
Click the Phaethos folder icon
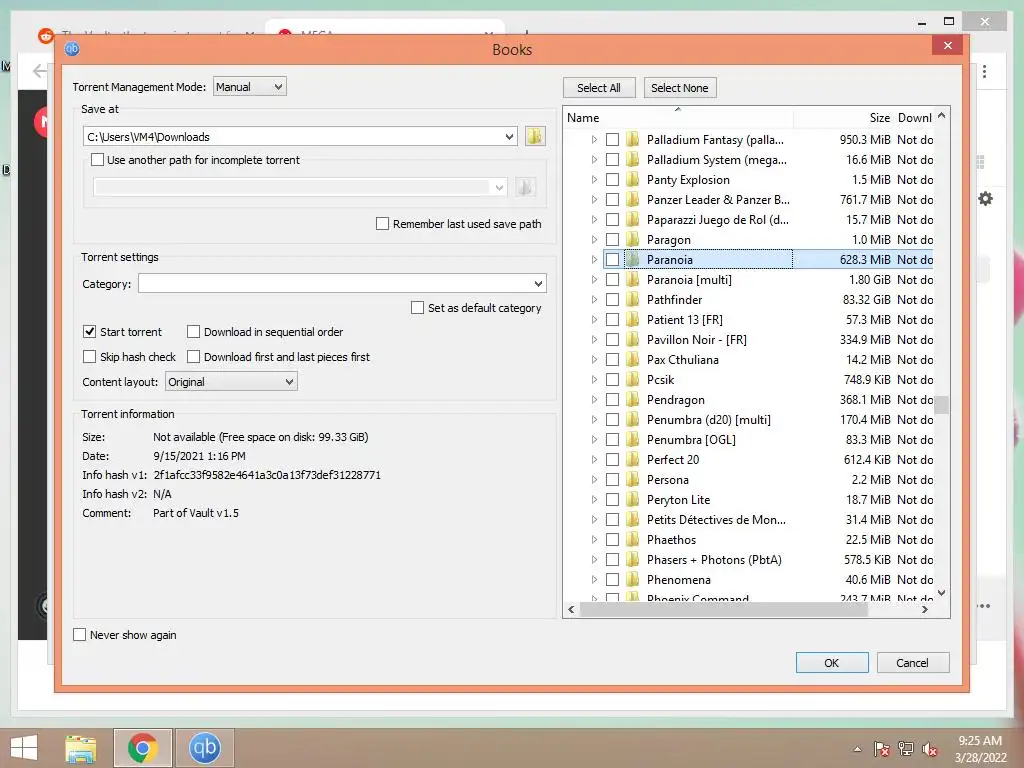[632, 540]
